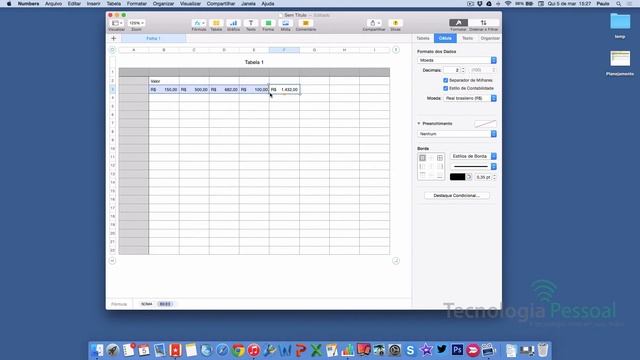Image resolution: width=640 pixels, height=360 pixels.
Task: Open the Fórmula insert button
Action: click(199, 23)
